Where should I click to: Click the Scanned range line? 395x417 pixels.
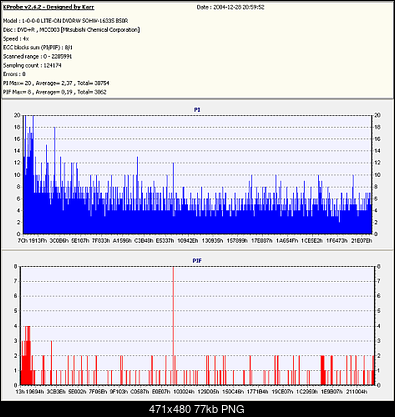tap(37, 56)
